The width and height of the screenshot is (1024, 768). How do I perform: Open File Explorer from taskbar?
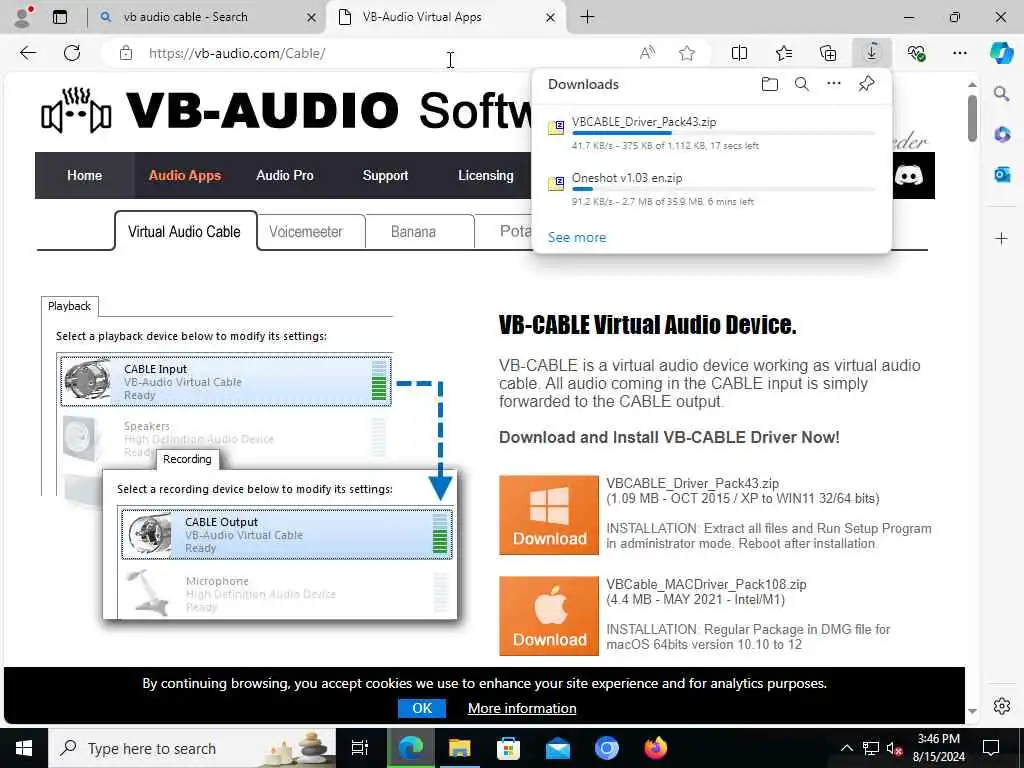pyautogui.click(x=460, y=748)
